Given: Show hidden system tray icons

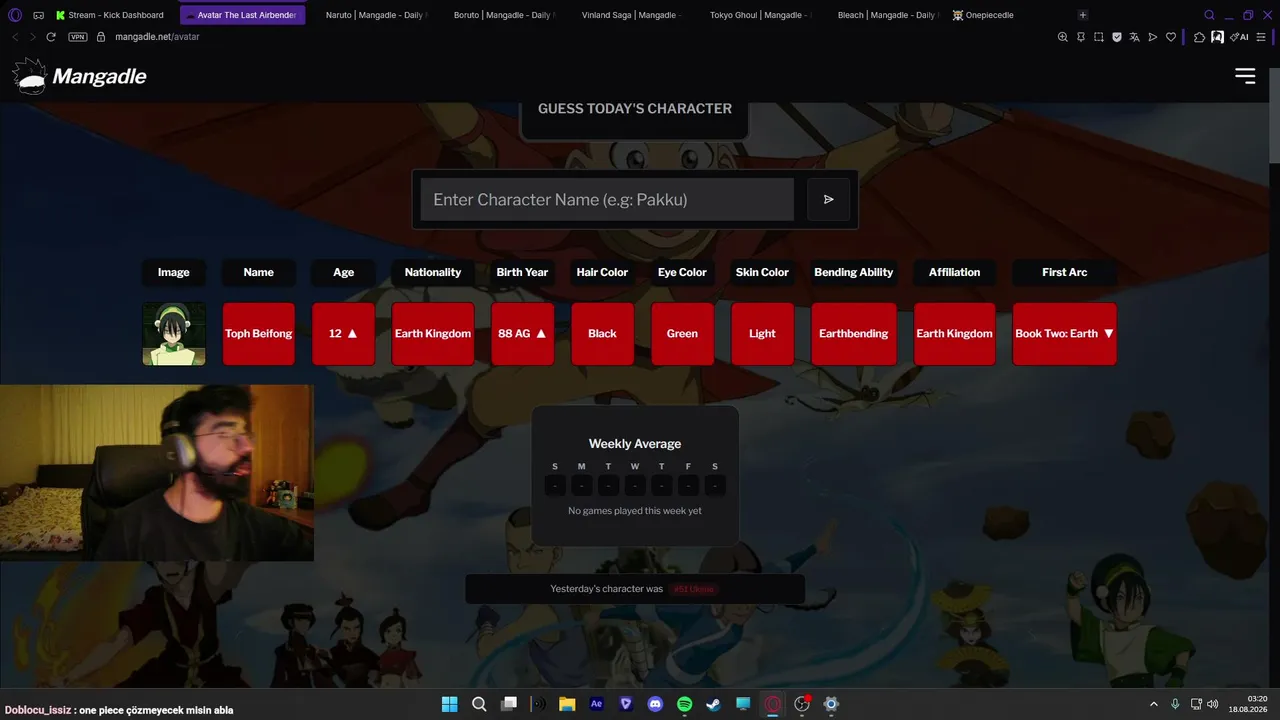Looking at the screenshot, I should pos(1154,704).
